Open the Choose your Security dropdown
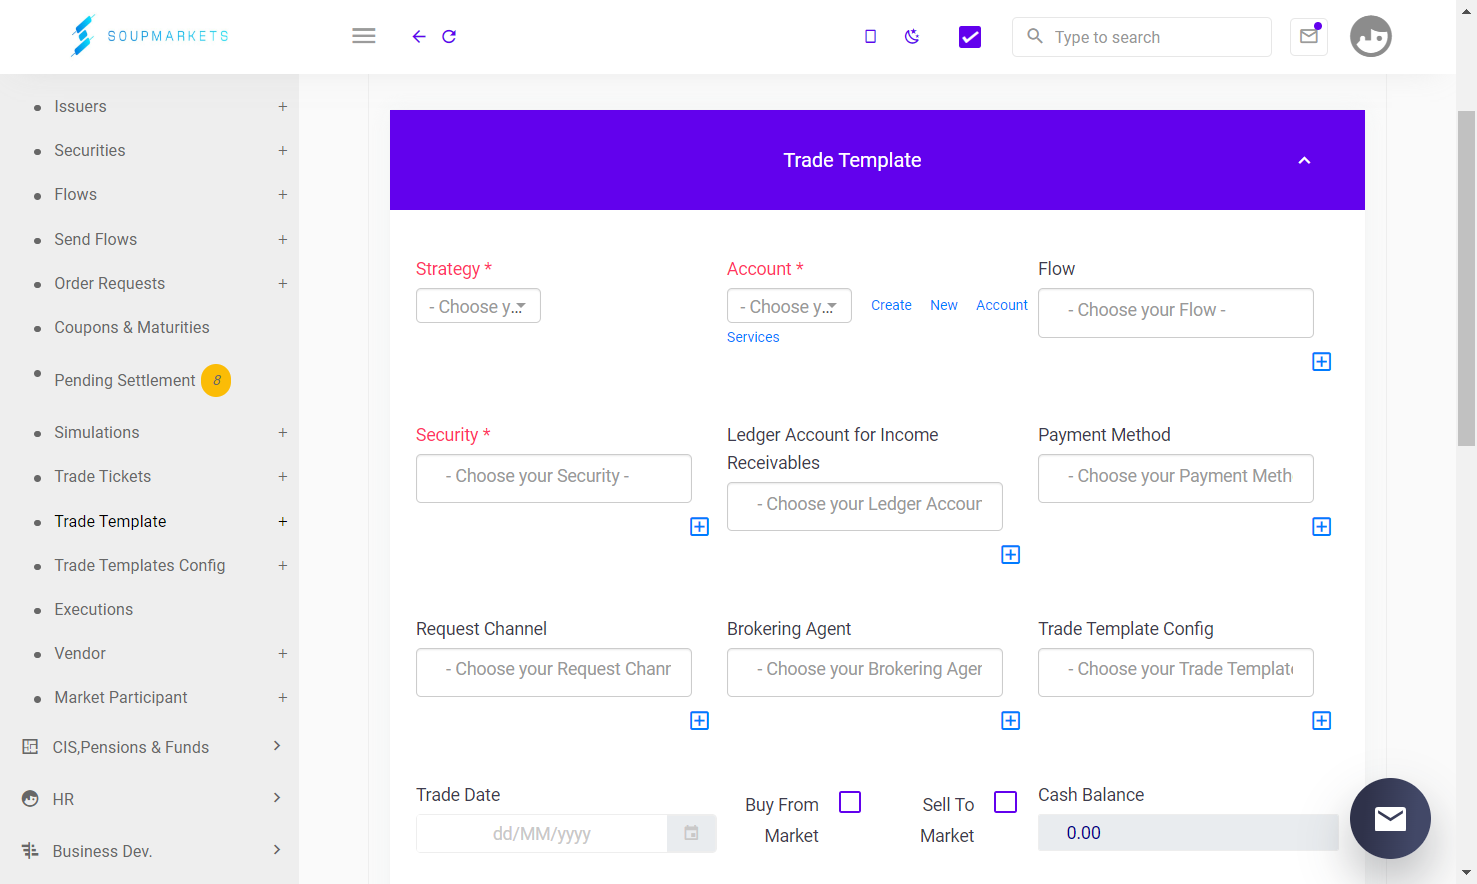Screen dimensions: 1477x884 click(x=554, y=479)
